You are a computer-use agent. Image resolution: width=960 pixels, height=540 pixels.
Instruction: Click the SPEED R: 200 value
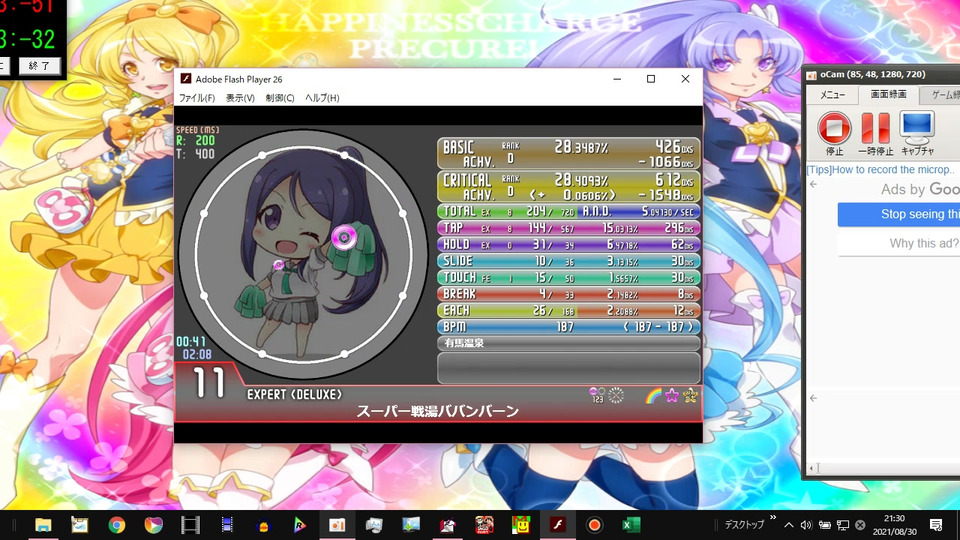[196, 141]
